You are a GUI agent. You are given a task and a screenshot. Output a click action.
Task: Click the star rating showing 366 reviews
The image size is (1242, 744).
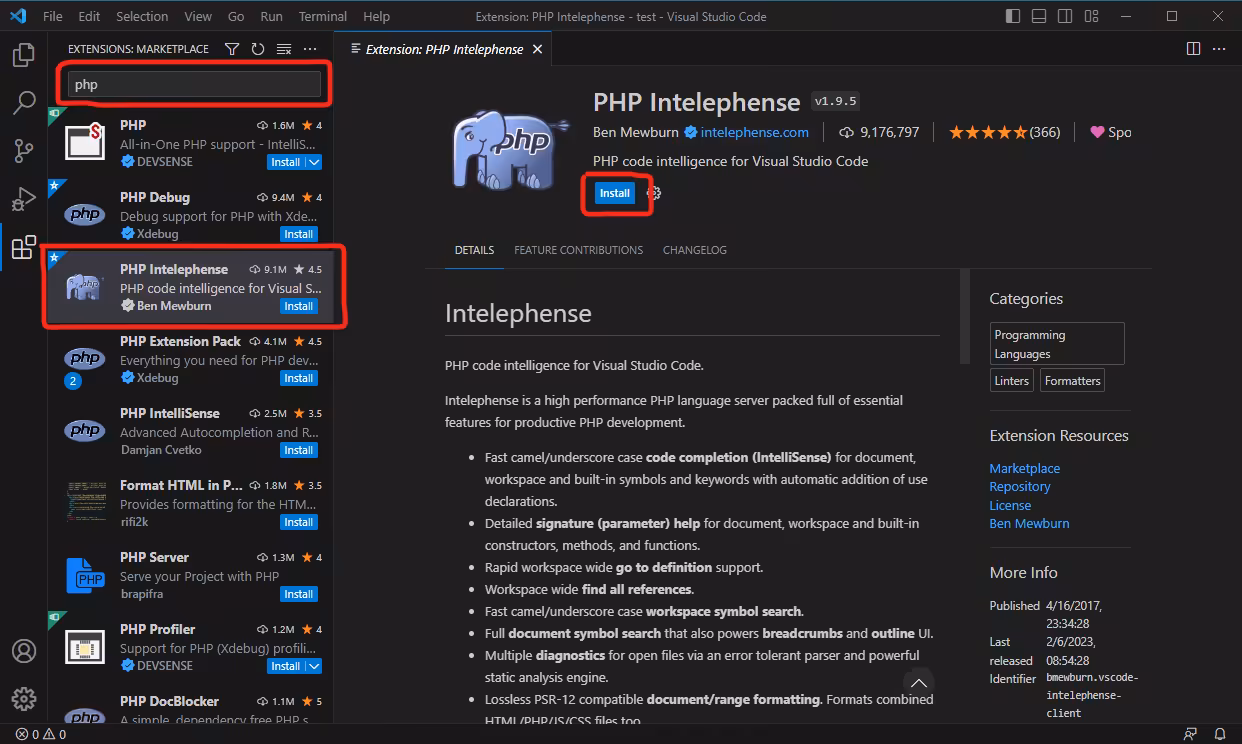click(x=1004, y=132)
